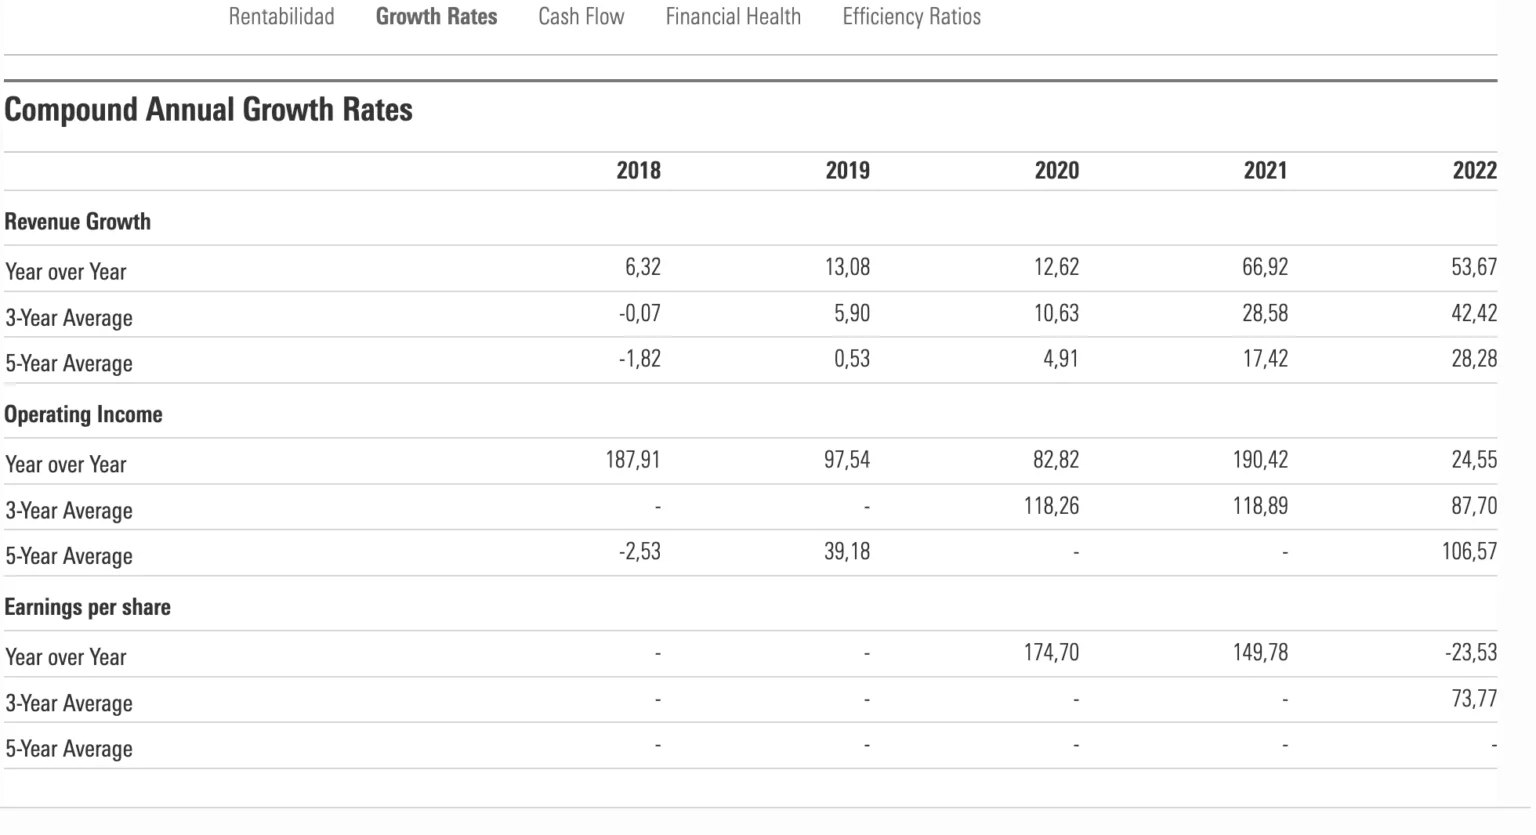Select the 2022 column header
Viewport: 1536px width, 835px height.
pyautogui.click(x=1474, y=170)
